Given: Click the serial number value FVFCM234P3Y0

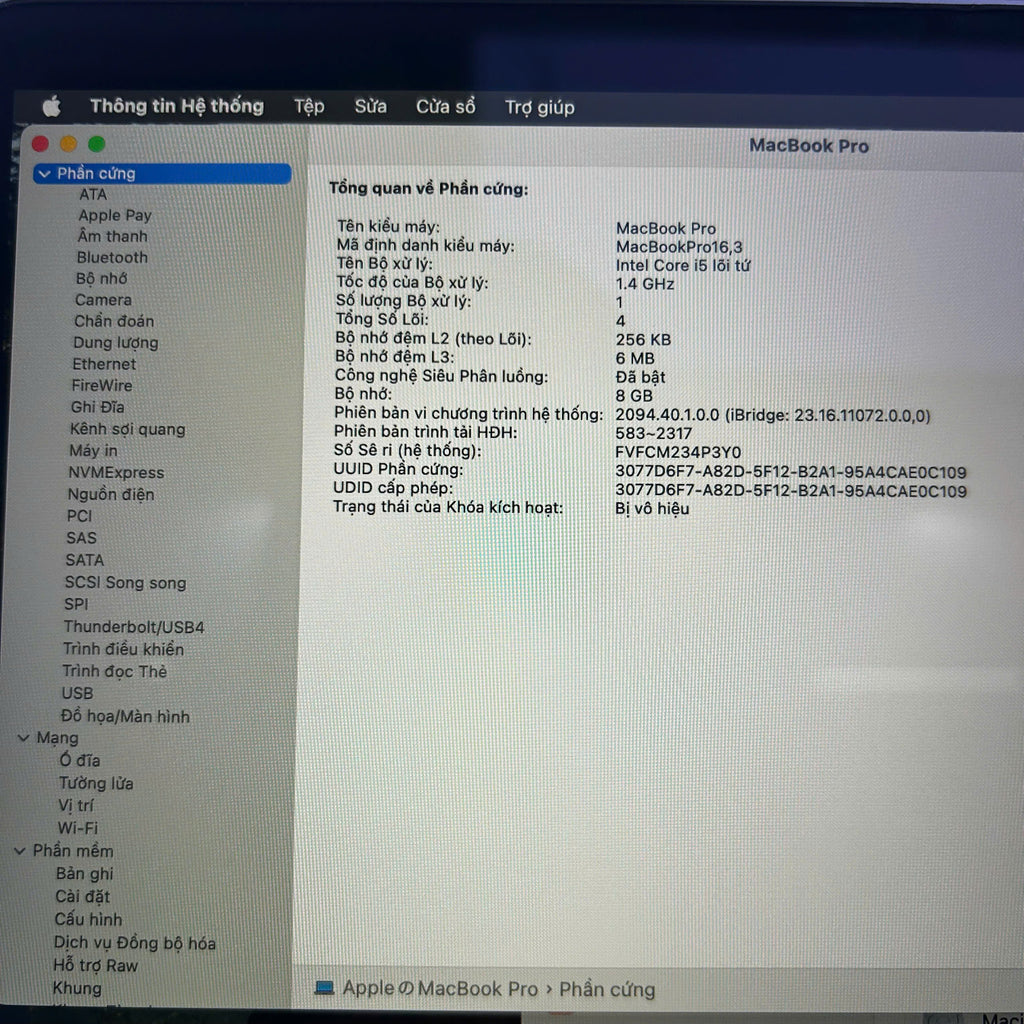Looking at the screenshot, I should (678, 452).
